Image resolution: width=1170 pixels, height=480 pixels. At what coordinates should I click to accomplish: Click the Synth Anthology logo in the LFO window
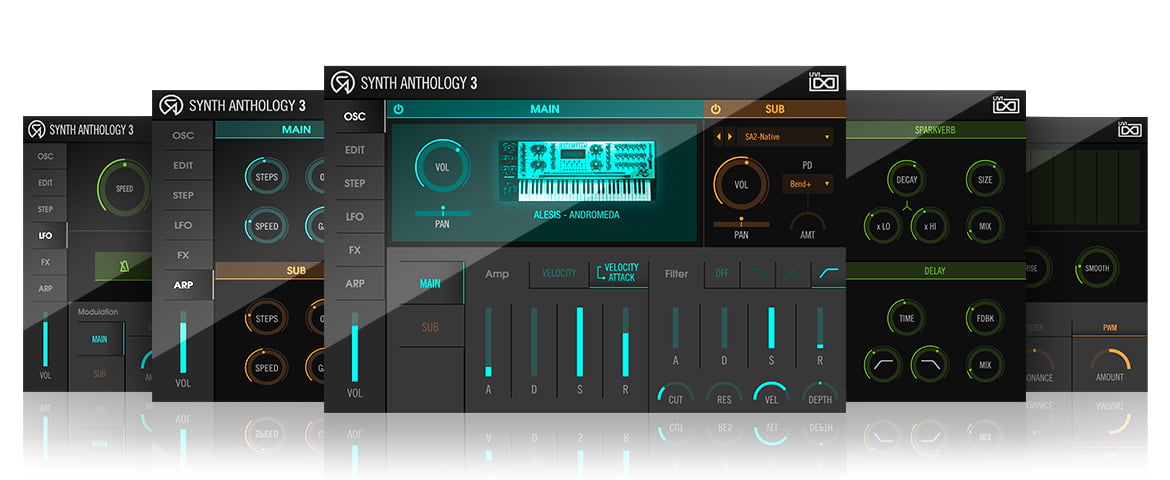(37, 129)
